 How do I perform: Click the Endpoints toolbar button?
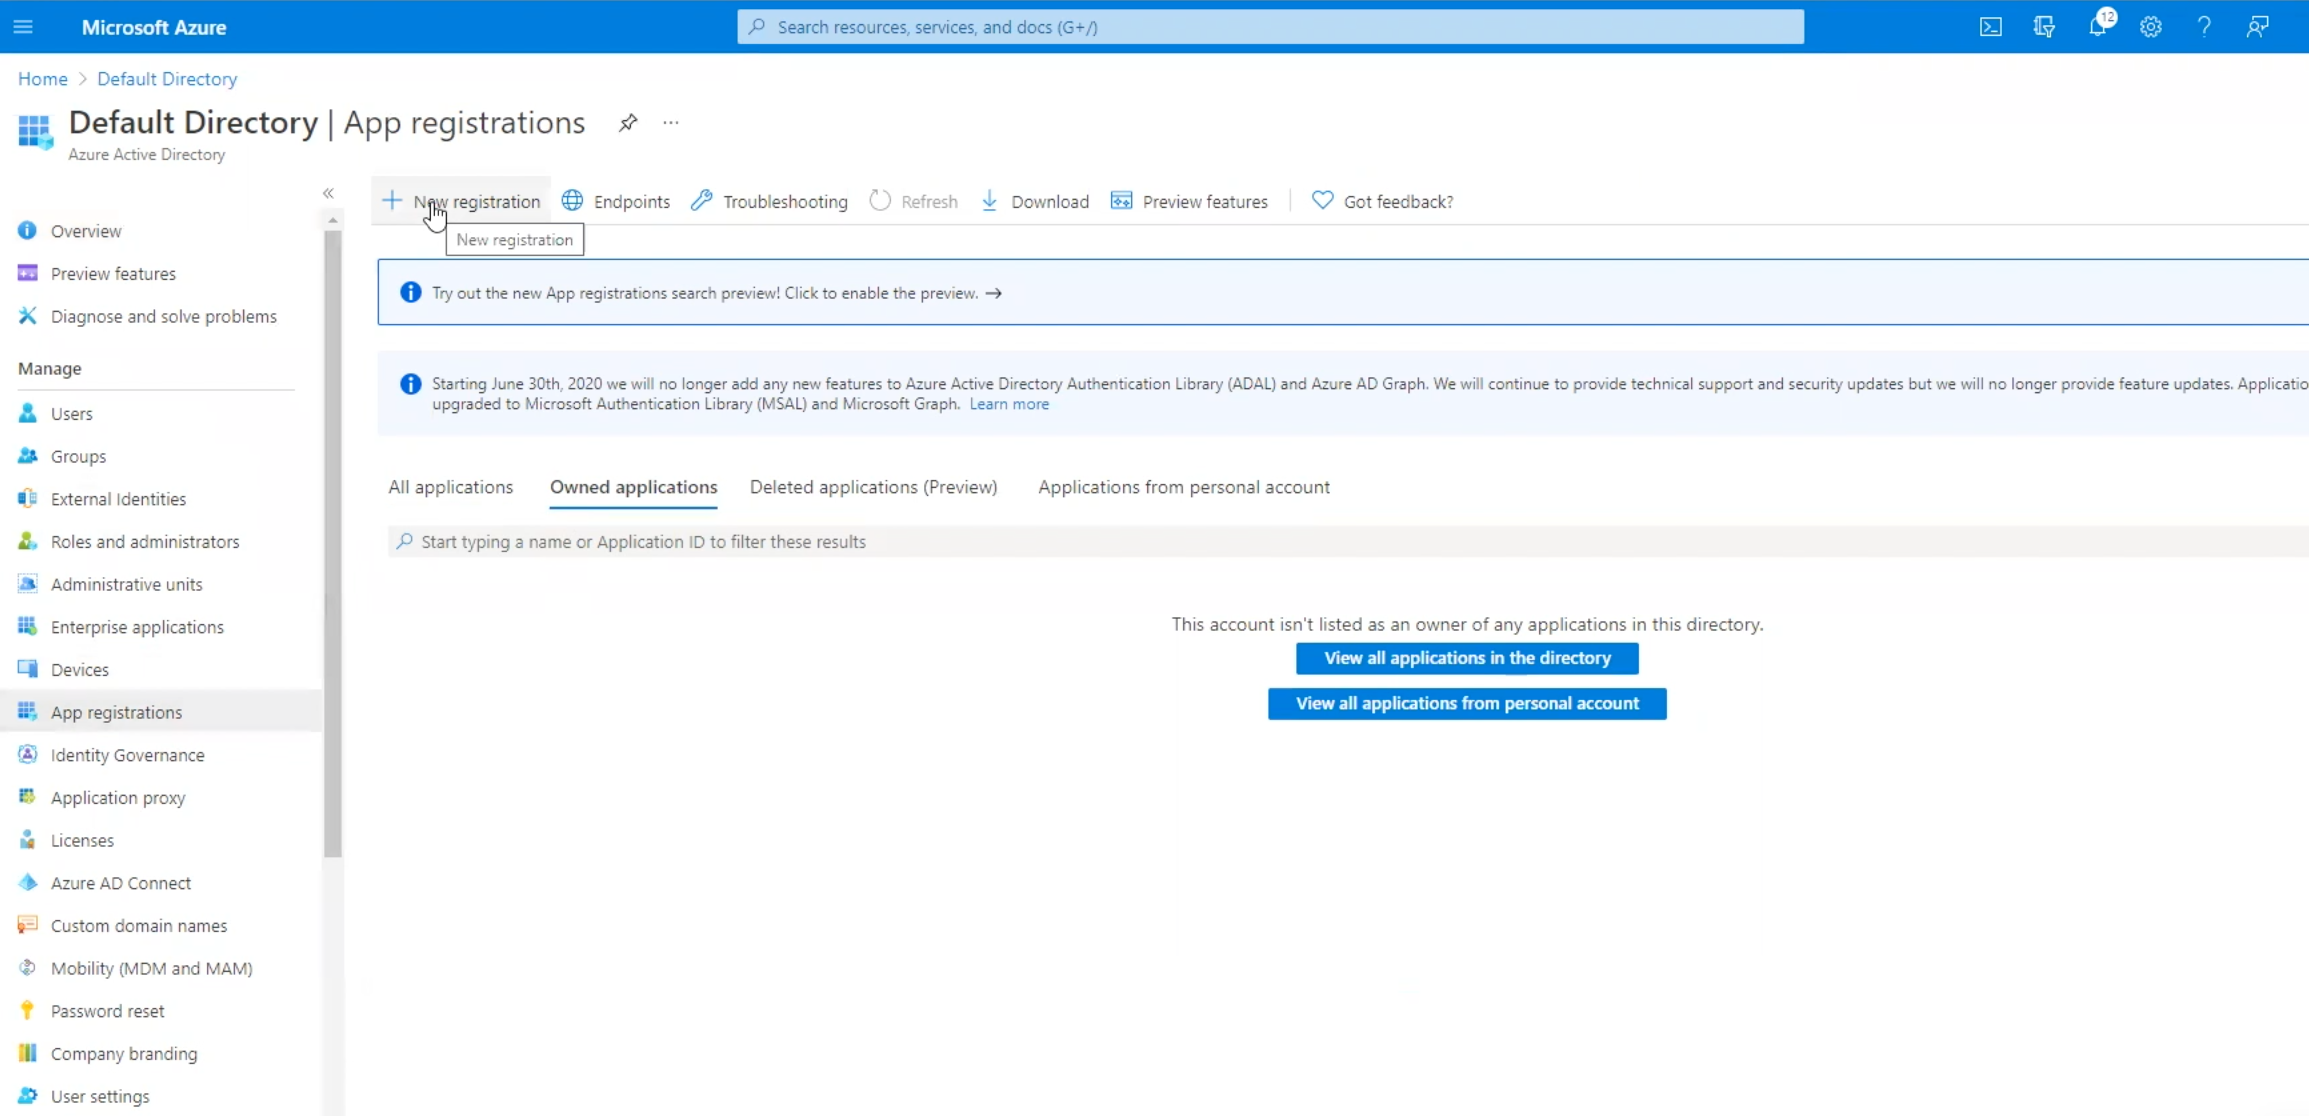point(616,201)
